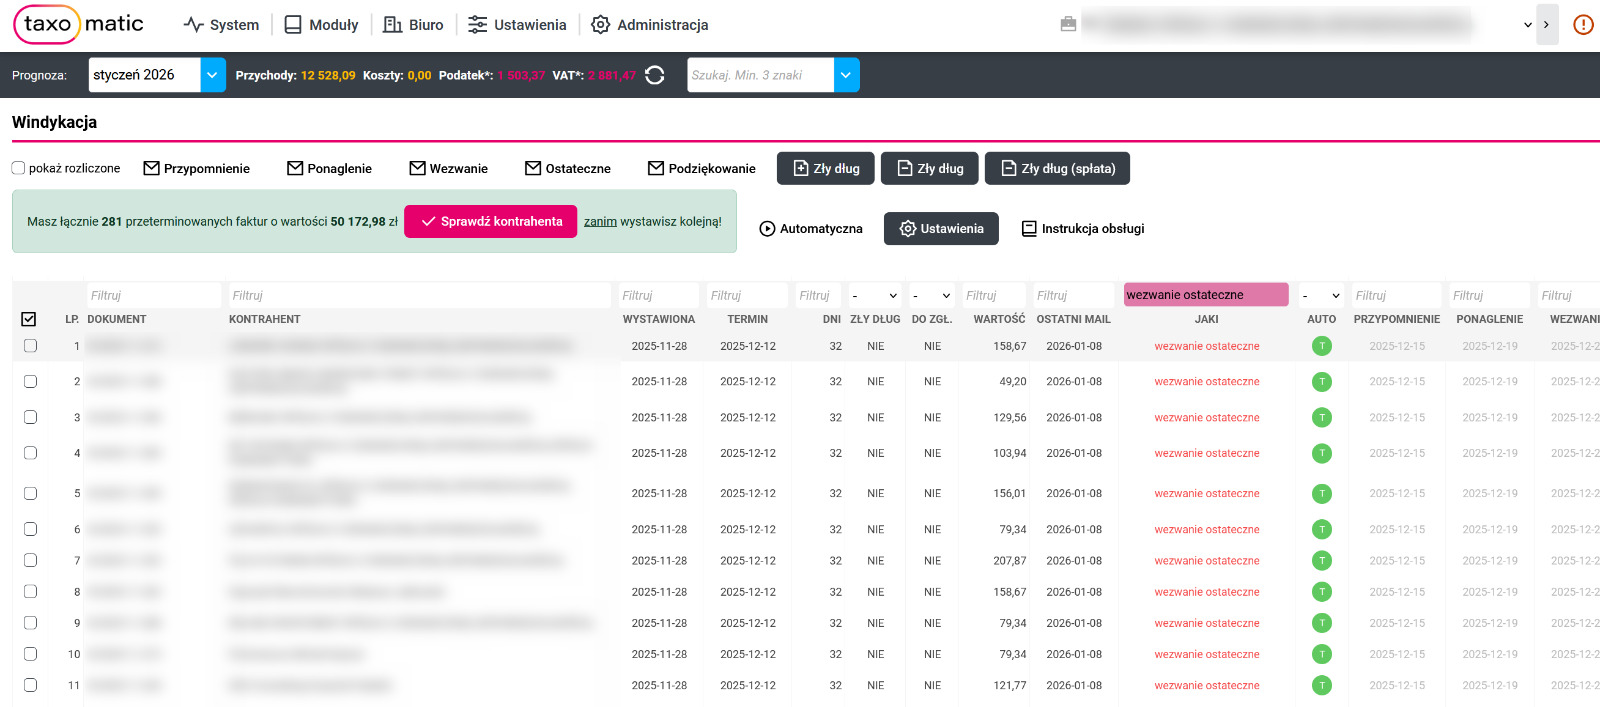Click the red alert icon top right
The image size is (1600, 707).
(1583, 25)
